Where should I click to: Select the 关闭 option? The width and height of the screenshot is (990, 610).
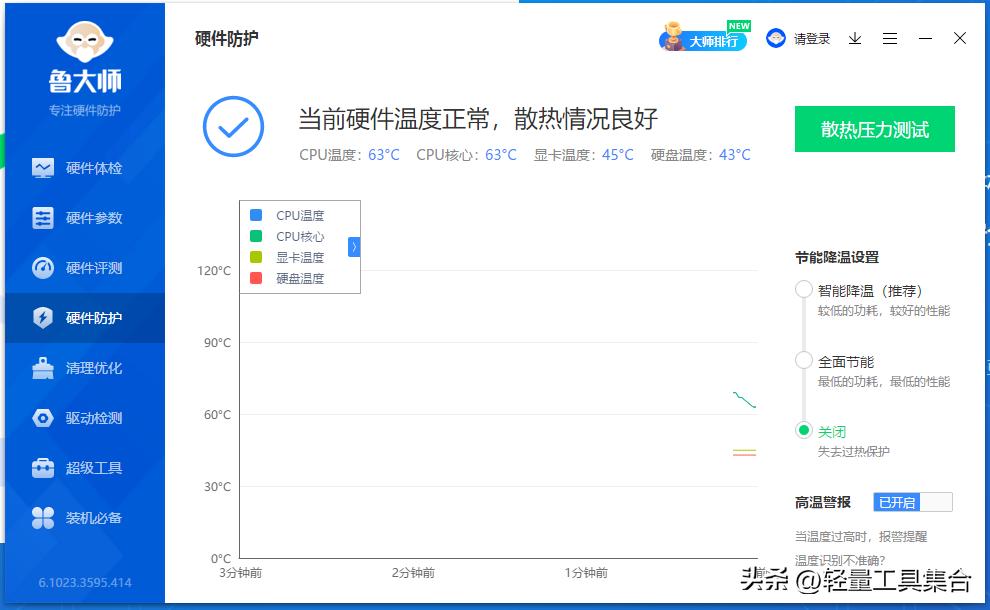pos(803,431)
